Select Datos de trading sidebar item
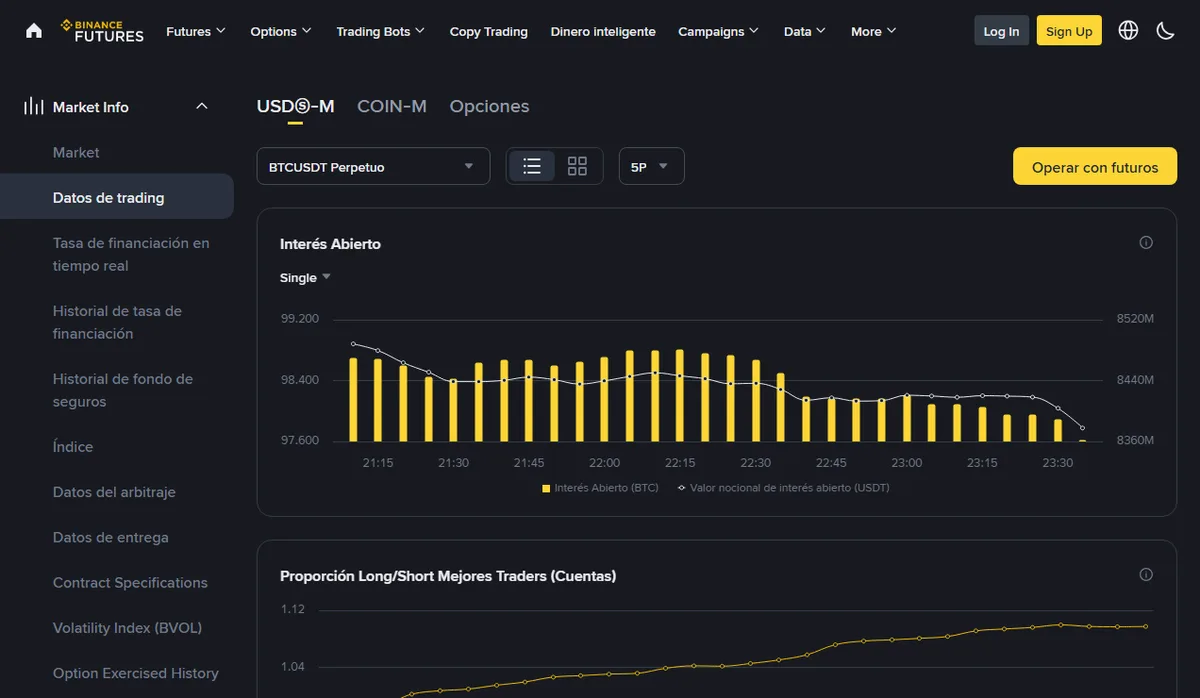This screenshot has width=1200, height=698. pos(117,197)
